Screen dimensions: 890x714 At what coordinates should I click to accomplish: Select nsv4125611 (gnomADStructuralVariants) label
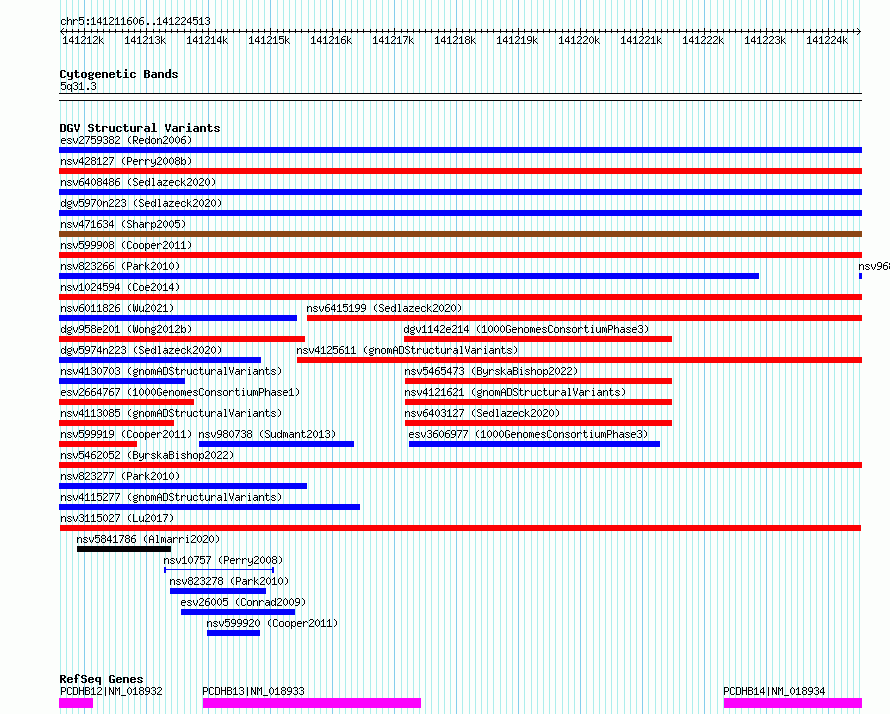pos(408,350)
